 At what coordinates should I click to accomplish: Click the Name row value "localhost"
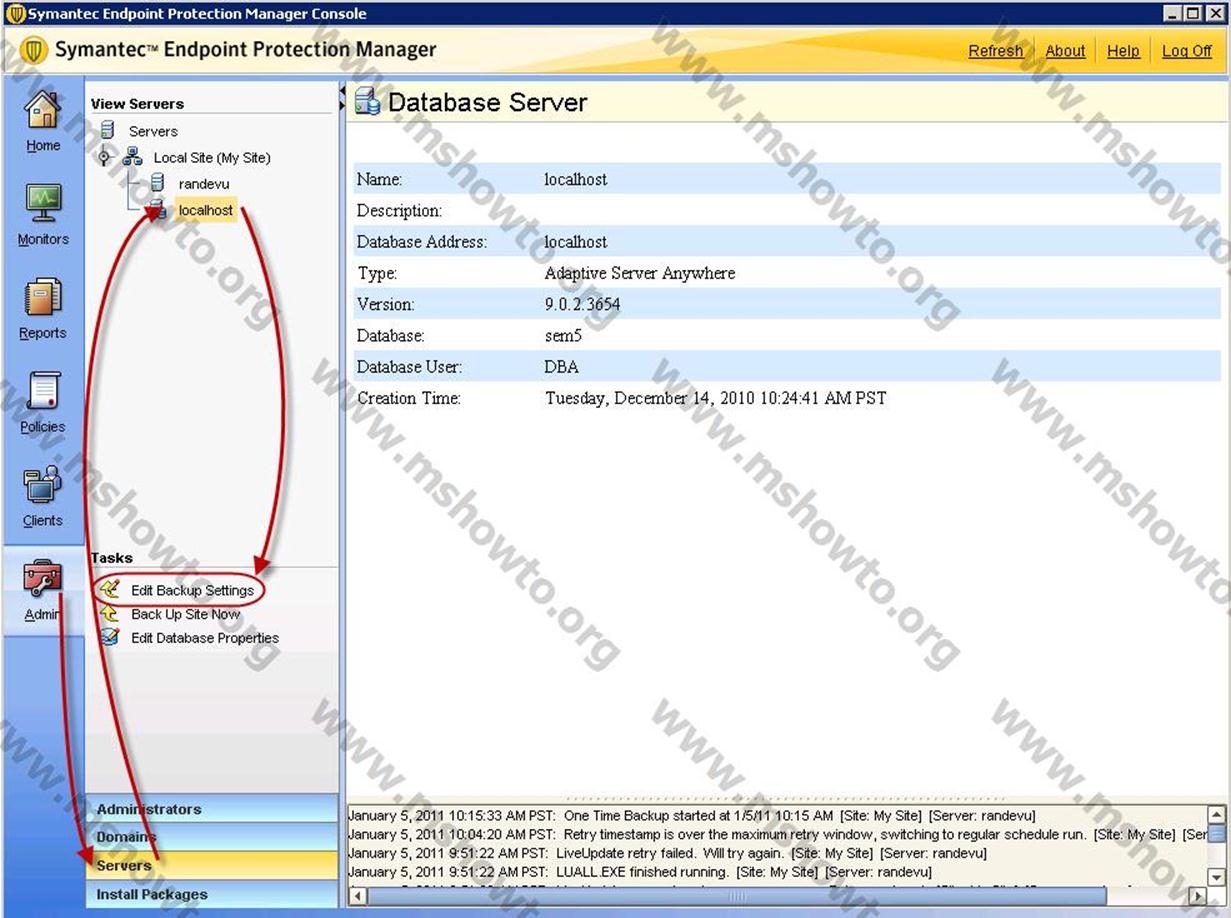(x=575, y=179)
